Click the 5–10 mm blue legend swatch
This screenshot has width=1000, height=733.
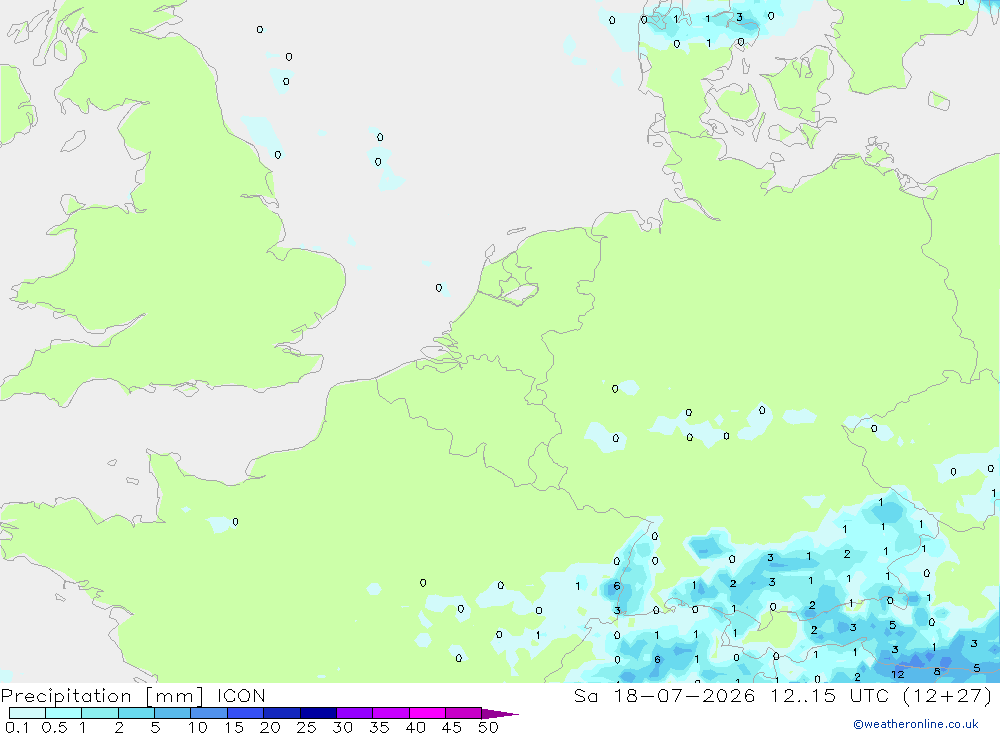(172, 713)
